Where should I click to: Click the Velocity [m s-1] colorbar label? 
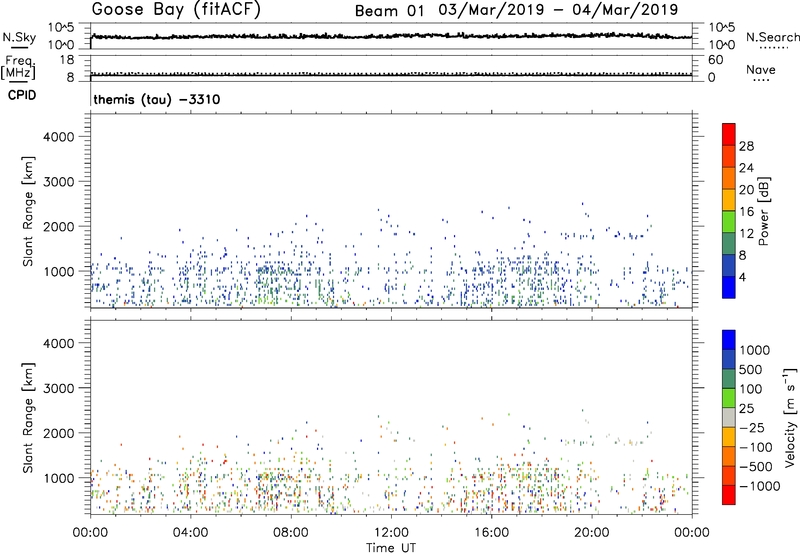[x=790, y=417]
